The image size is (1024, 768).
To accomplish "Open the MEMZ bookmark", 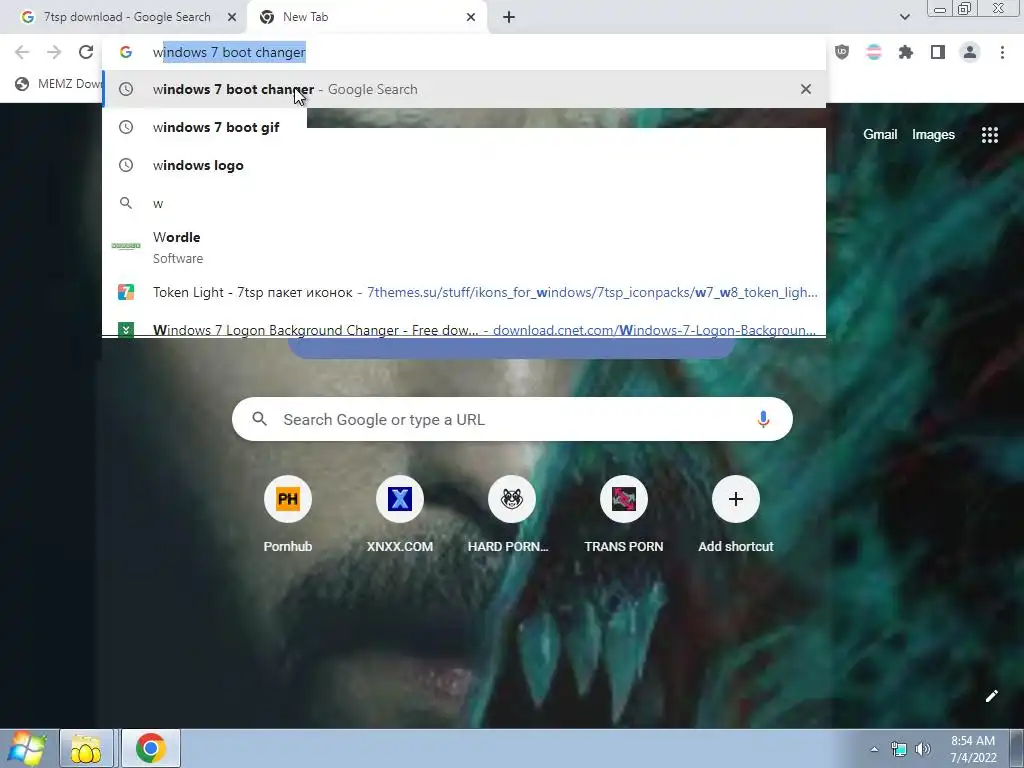I will 57,84.
